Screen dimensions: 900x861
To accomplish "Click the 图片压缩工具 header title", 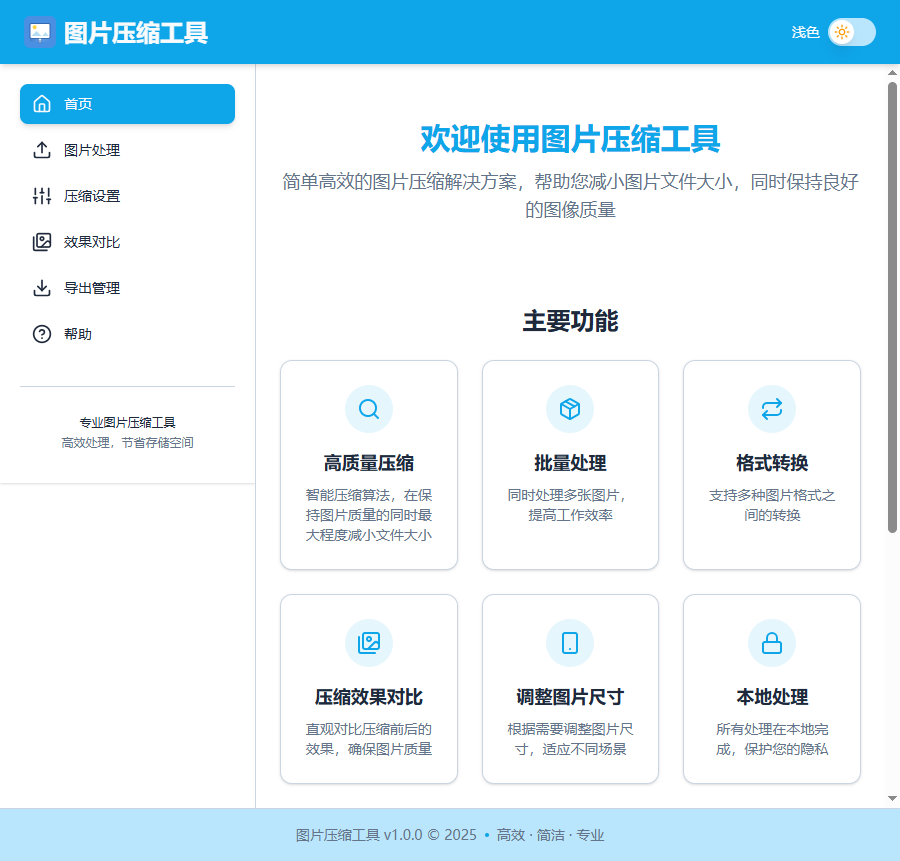I will click(136, 33).
